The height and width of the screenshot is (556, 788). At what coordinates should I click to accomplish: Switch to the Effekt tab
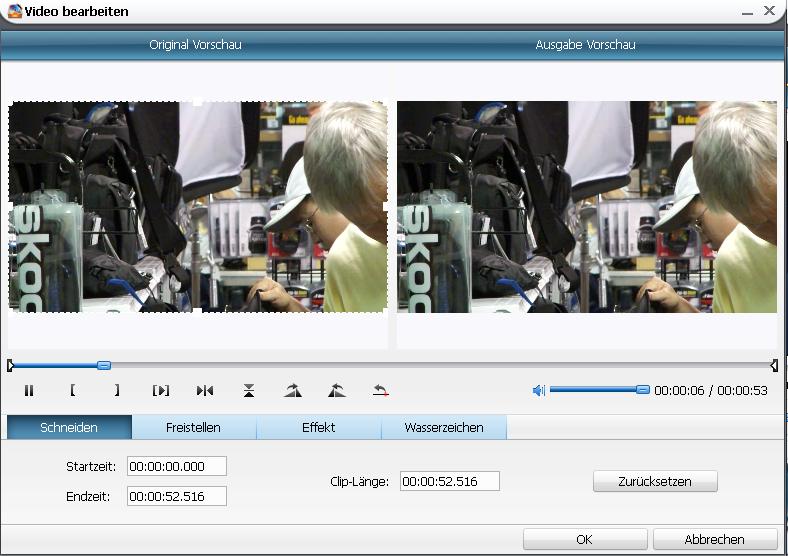point(318,428)
